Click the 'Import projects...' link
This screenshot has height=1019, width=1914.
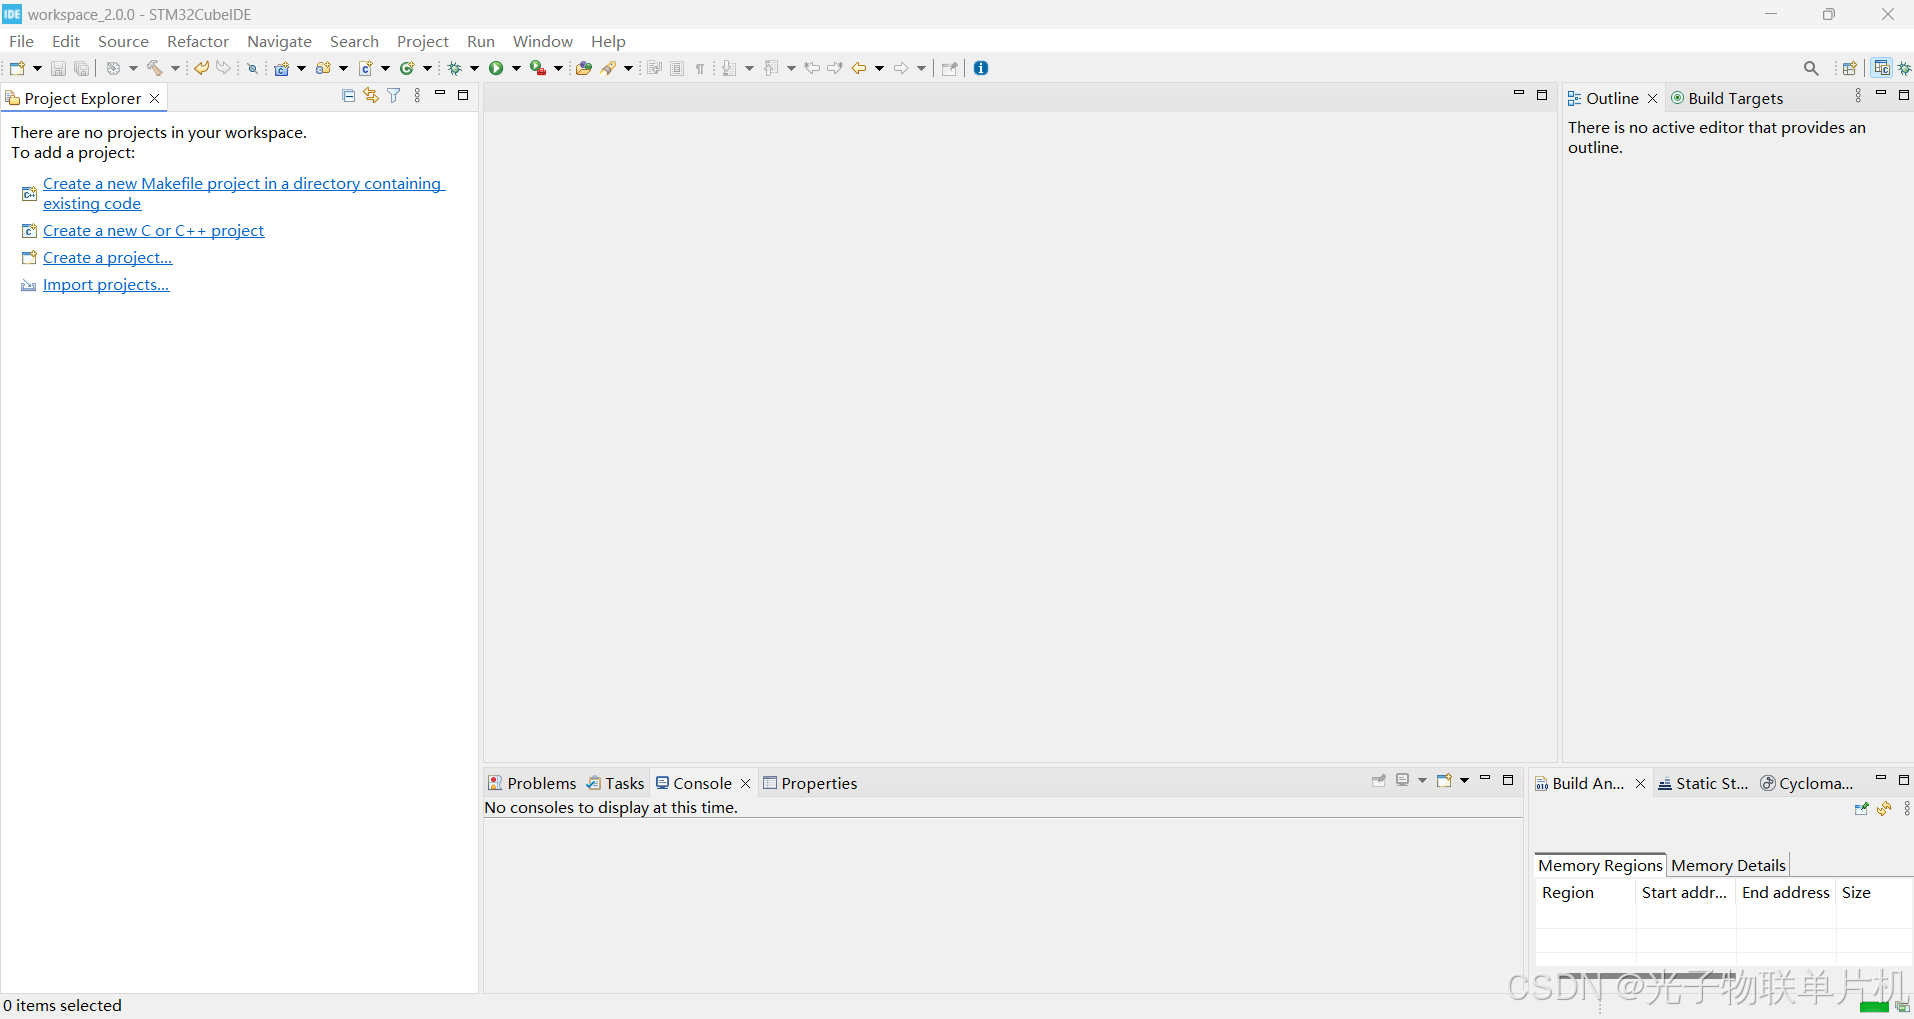coord(106,284)
